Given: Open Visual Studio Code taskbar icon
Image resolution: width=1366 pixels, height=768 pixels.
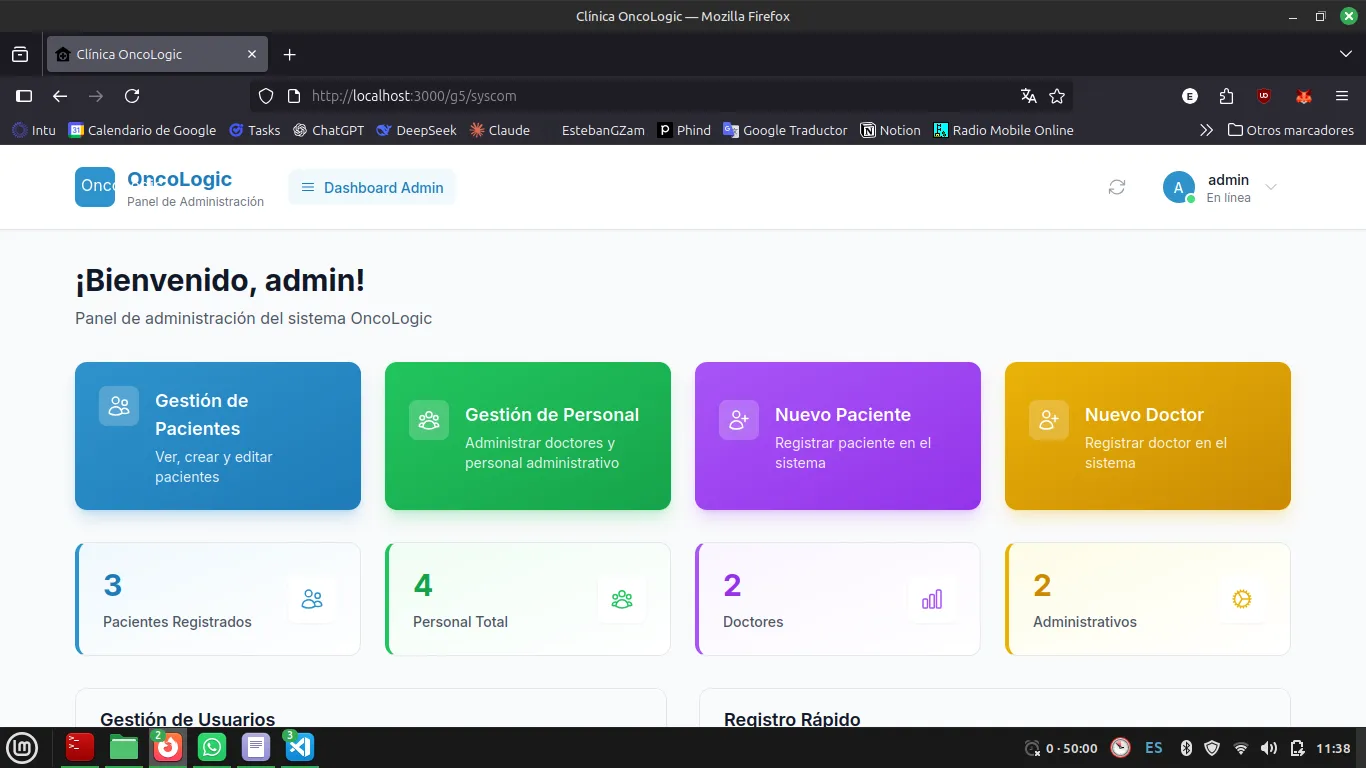Looking at the screenshot, I should point(300,747).
